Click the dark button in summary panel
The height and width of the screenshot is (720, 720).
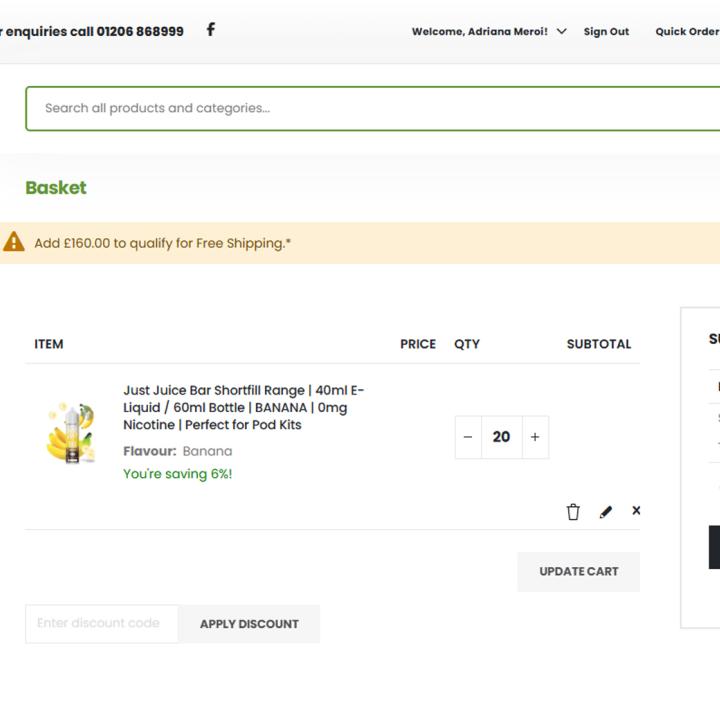click(714, 547)
